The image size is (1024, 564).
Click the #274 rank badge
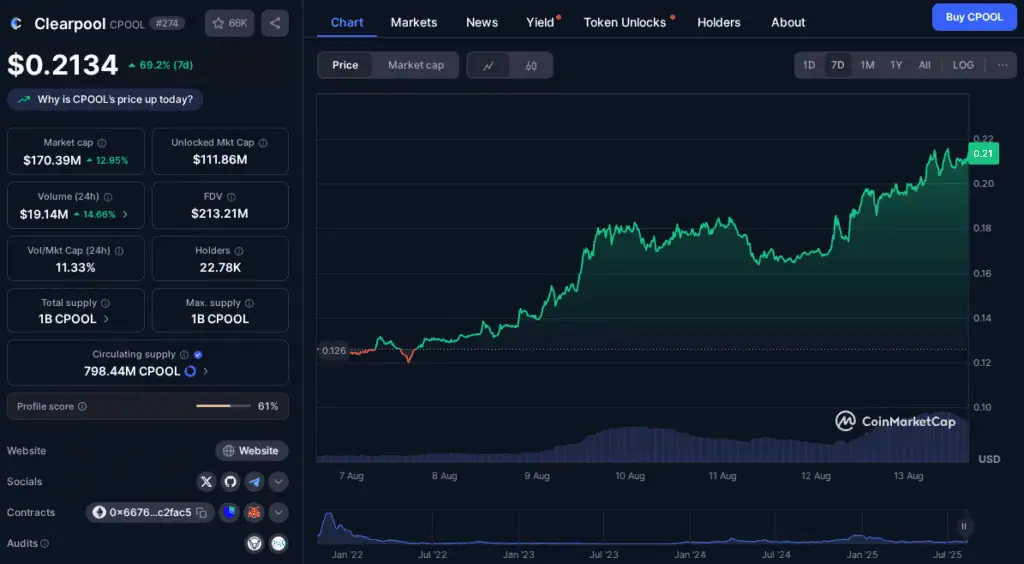(167, 24)
